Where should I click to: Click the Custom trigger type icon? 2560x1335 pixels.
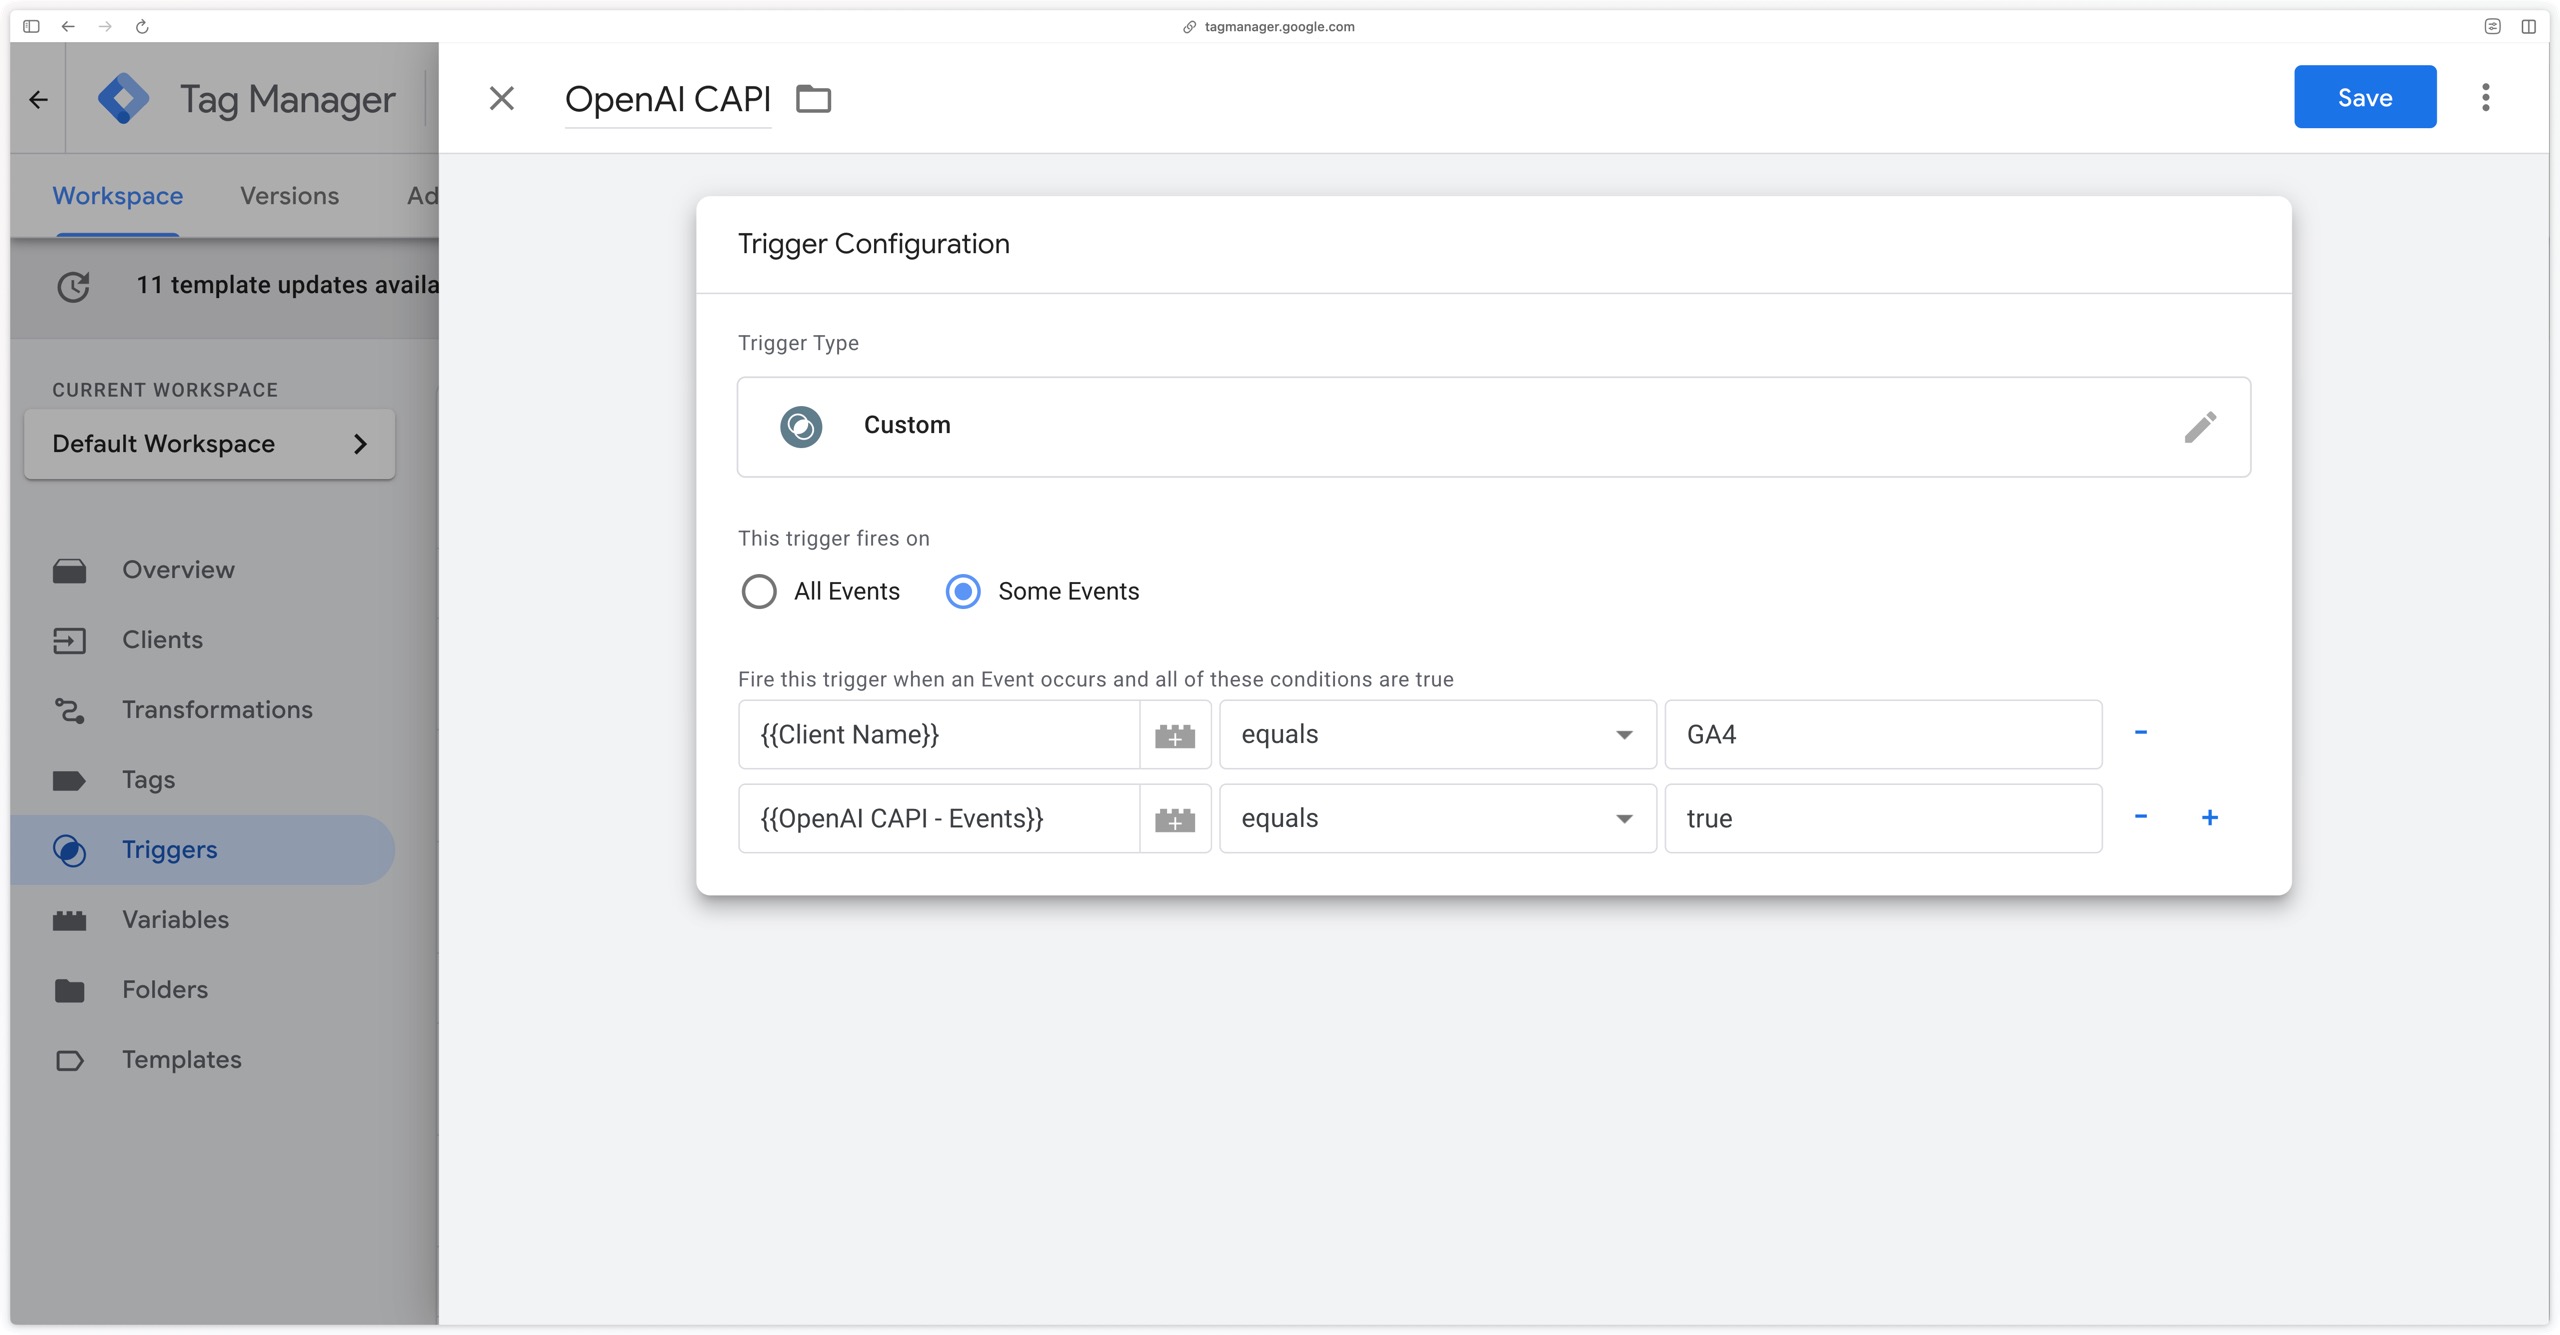[x=801, y=427]
